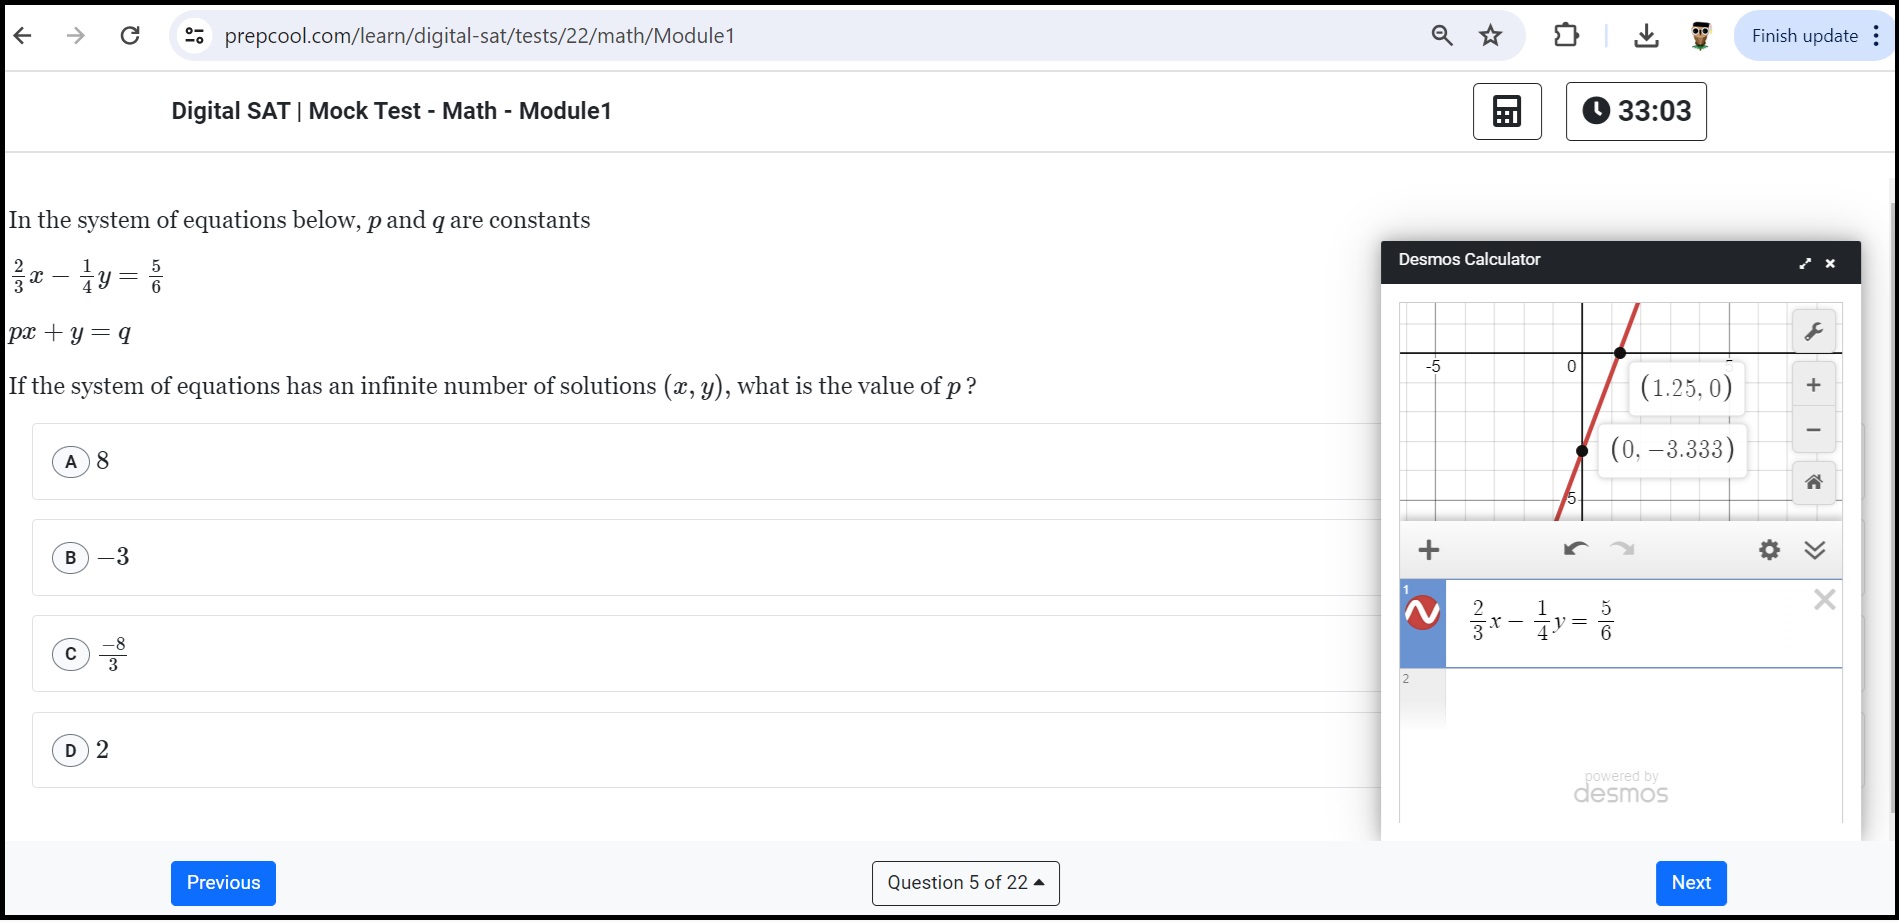Delete the first expression with X
The height and width of the screenshot is (922, 1899).
pyautogui.click(x=1824, y=599)
